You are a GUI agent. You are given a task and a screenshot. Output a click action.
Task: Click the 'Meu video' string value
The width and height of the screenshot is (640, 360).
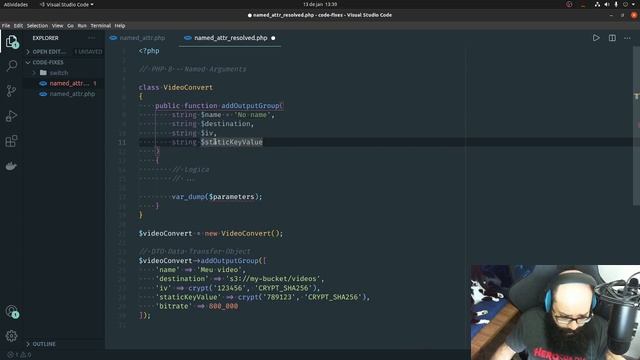tap(219, 270)
